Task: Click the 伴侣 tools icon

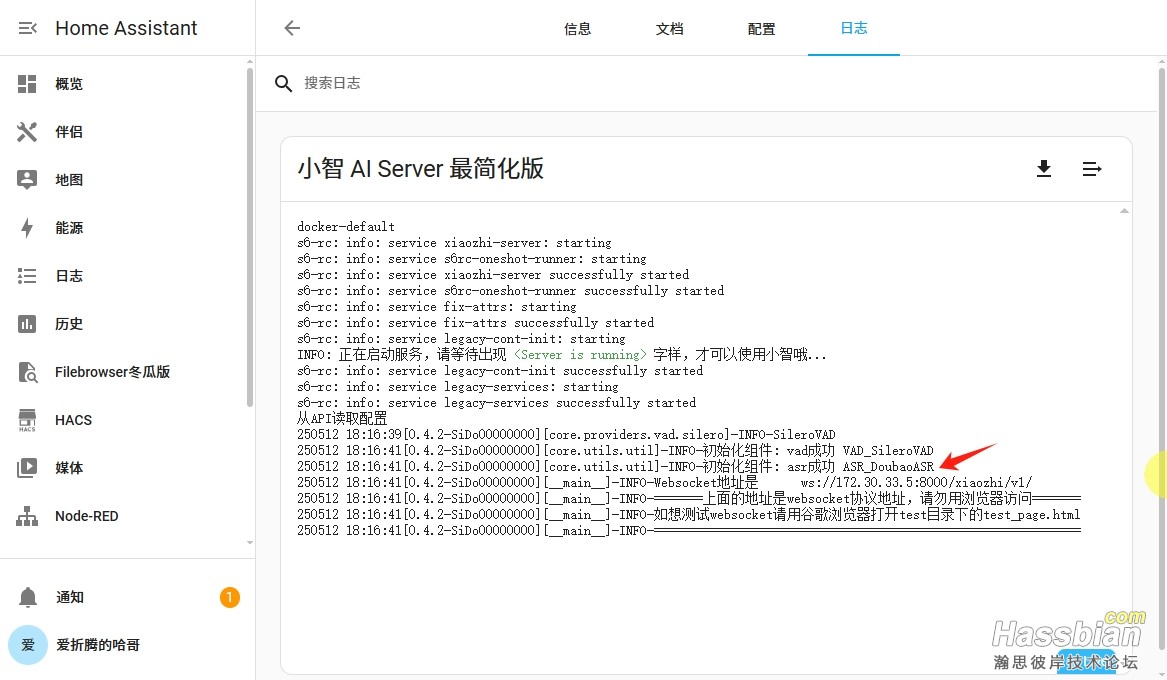Action: click(27, 132)
